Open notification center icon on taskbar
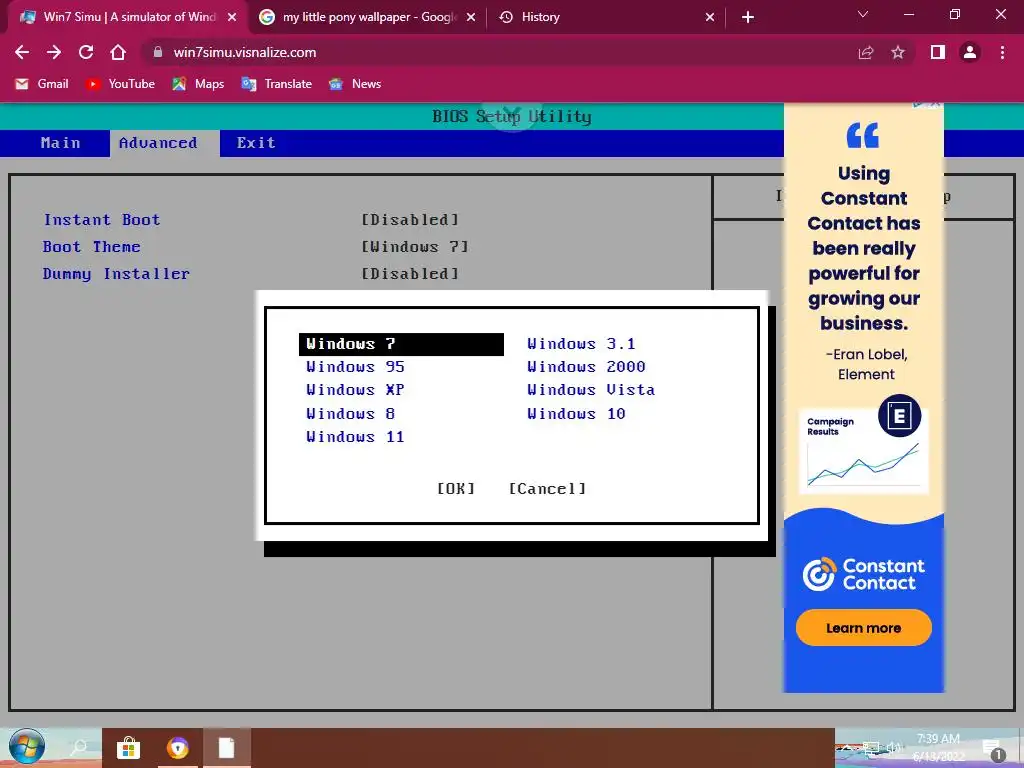The image size is (1024, 768). coord(993,749)
